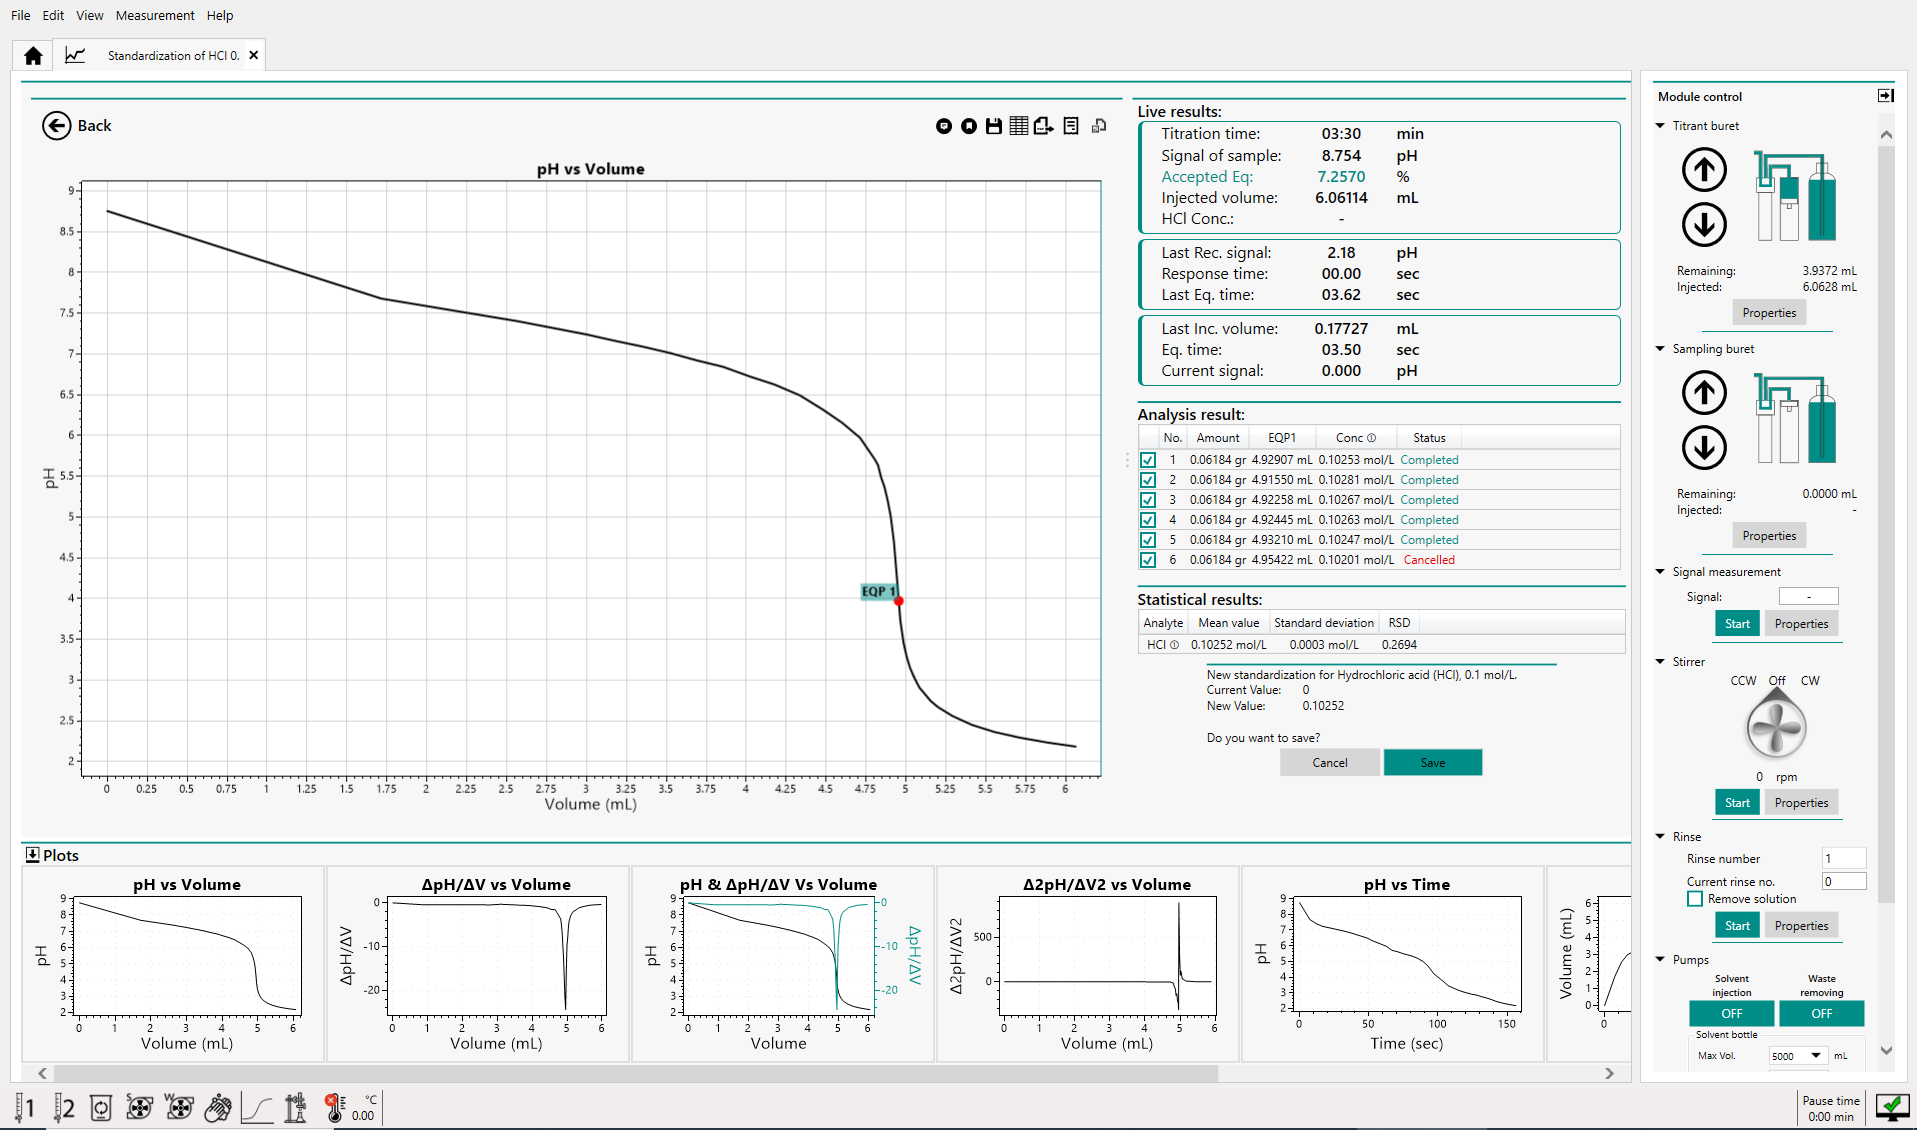Click the hand wash rinse icon
The height and width of the screenshot is (1130, 1917).
tap(217, 1108)
